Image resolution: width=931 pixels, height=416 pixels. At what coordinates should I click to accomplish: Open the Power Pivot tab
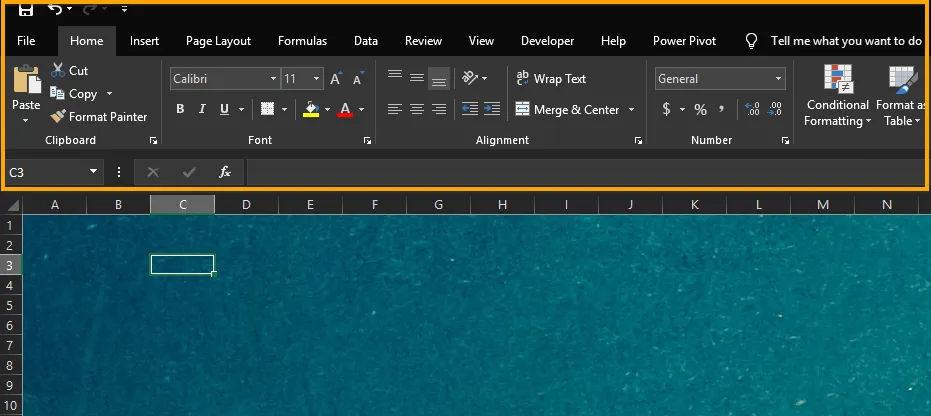click(685, 41)
